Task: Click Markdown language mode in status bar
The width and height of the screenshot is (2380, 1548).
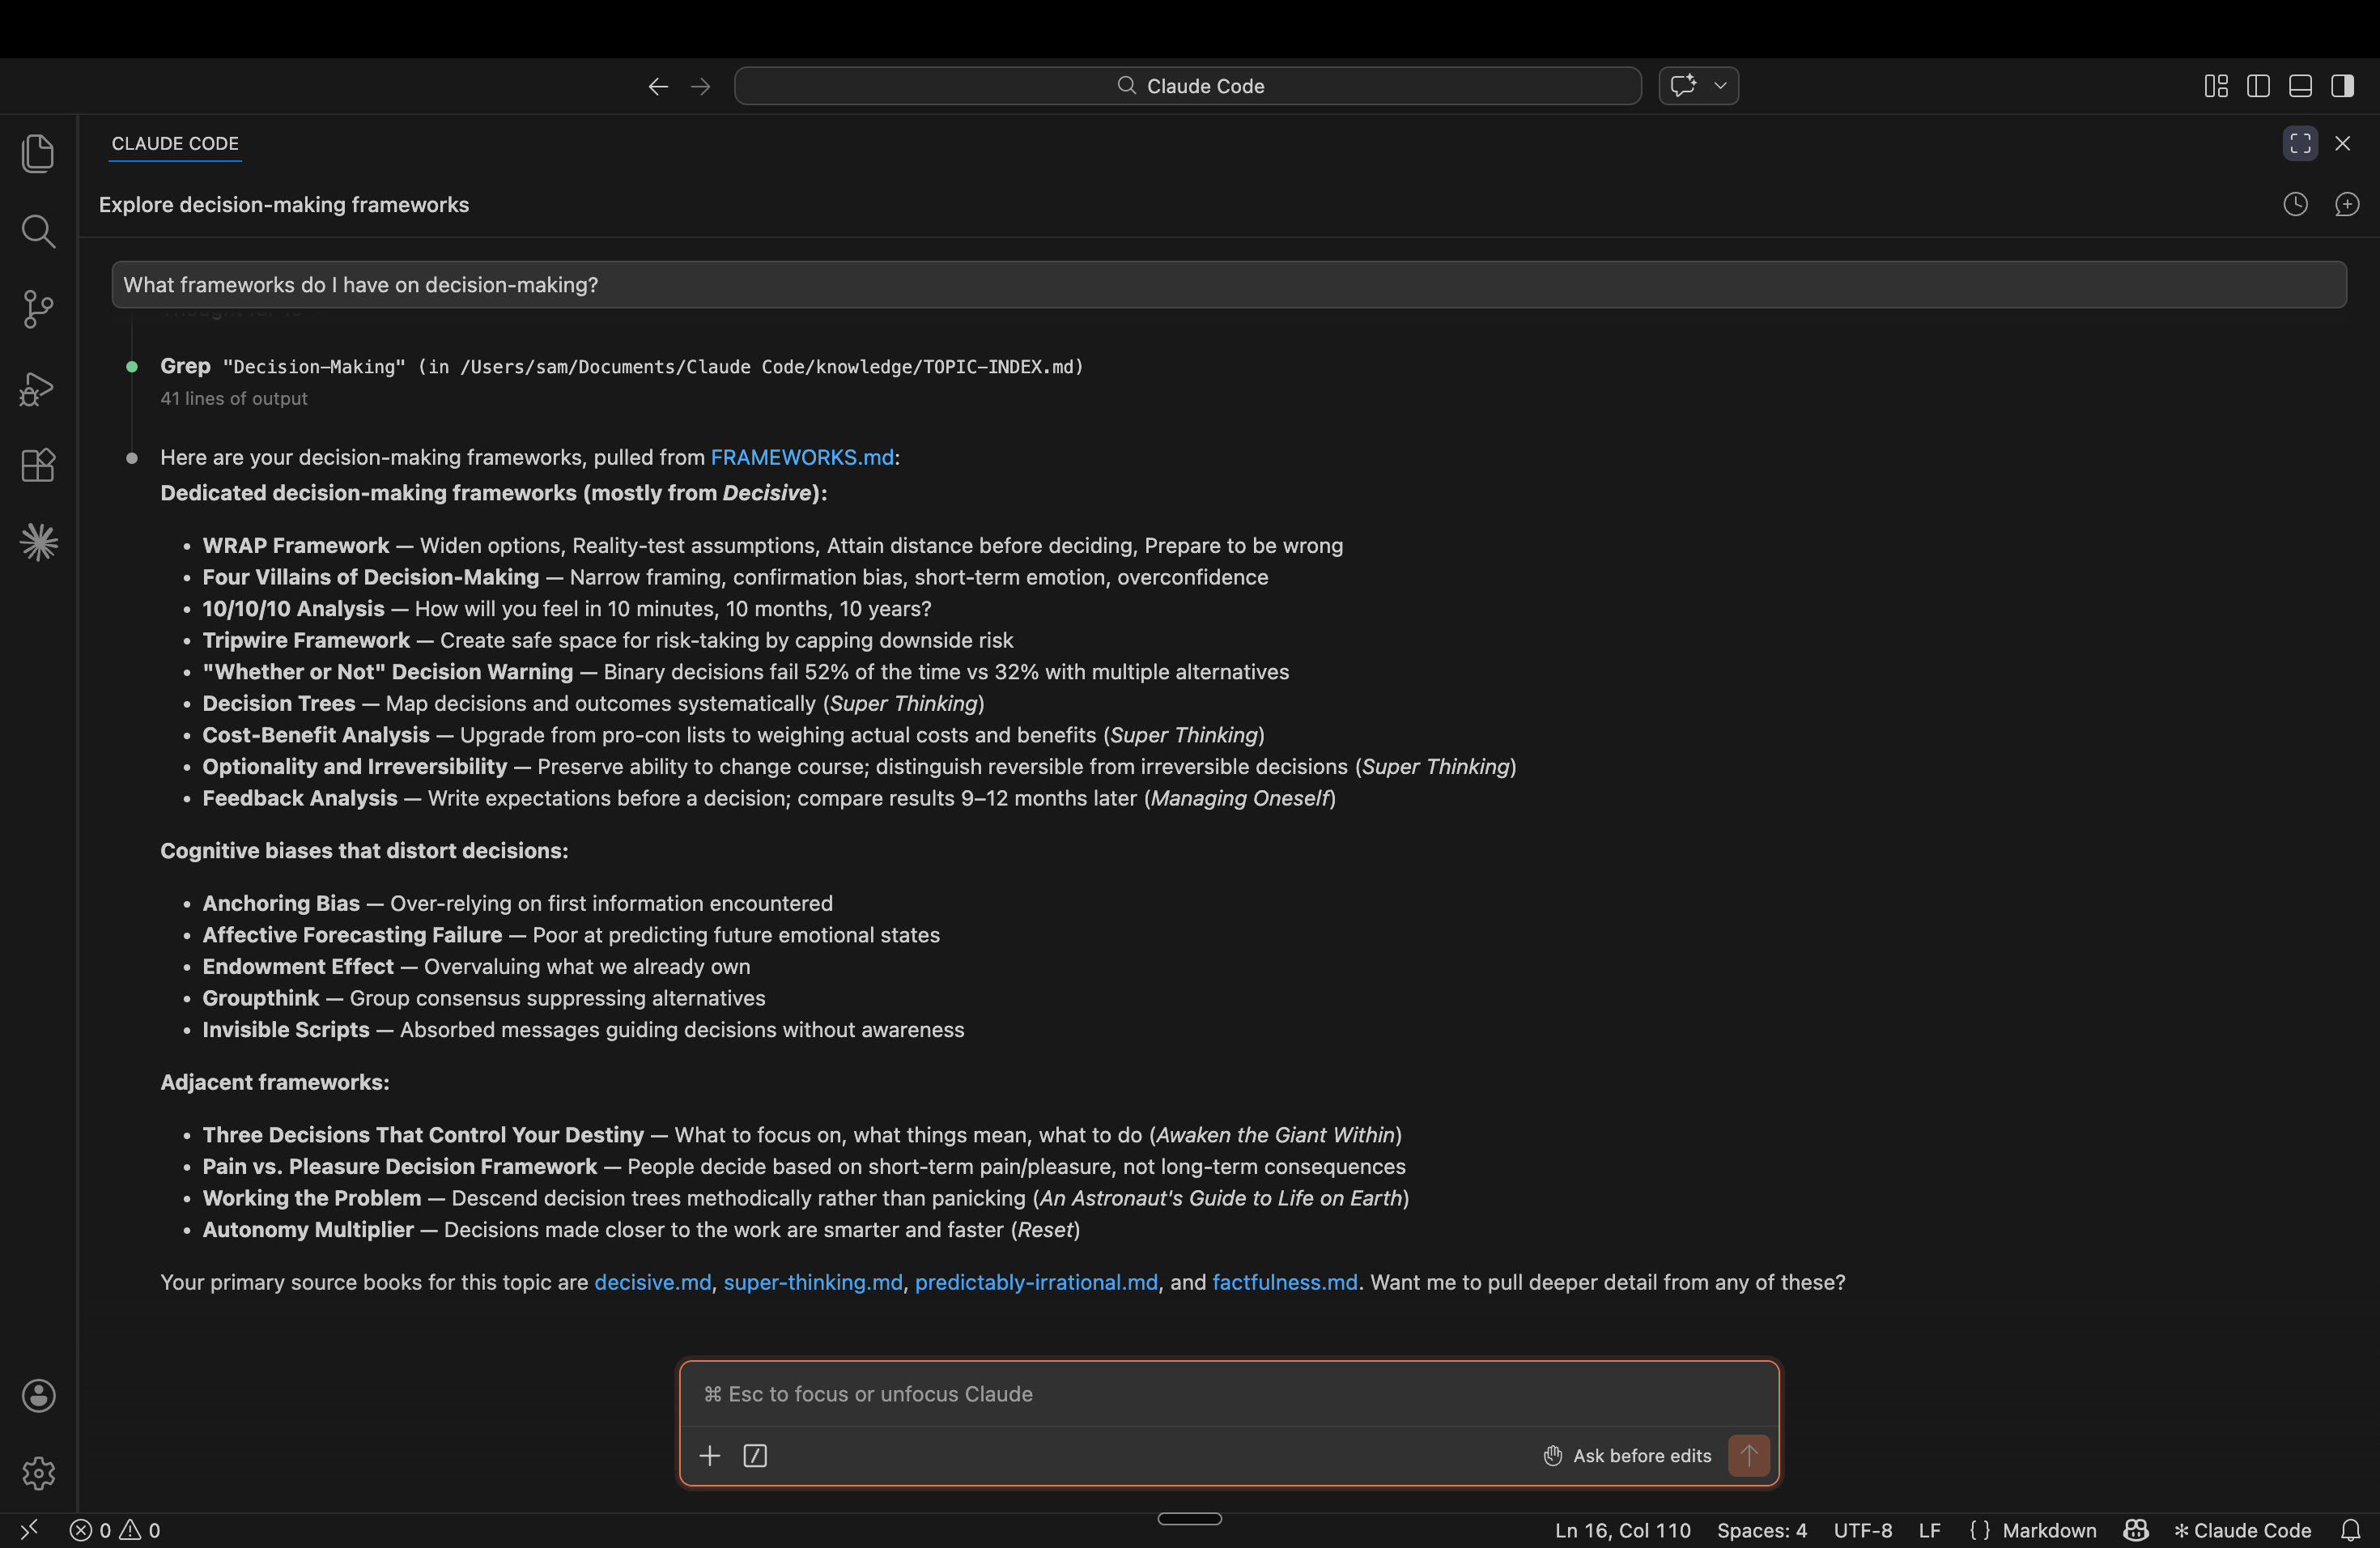Action: (x=2048, y=1530)
